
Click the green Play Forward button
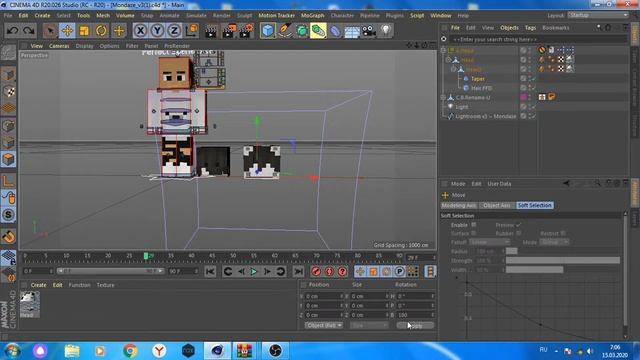pyautogui.click(x=253, y=271)
